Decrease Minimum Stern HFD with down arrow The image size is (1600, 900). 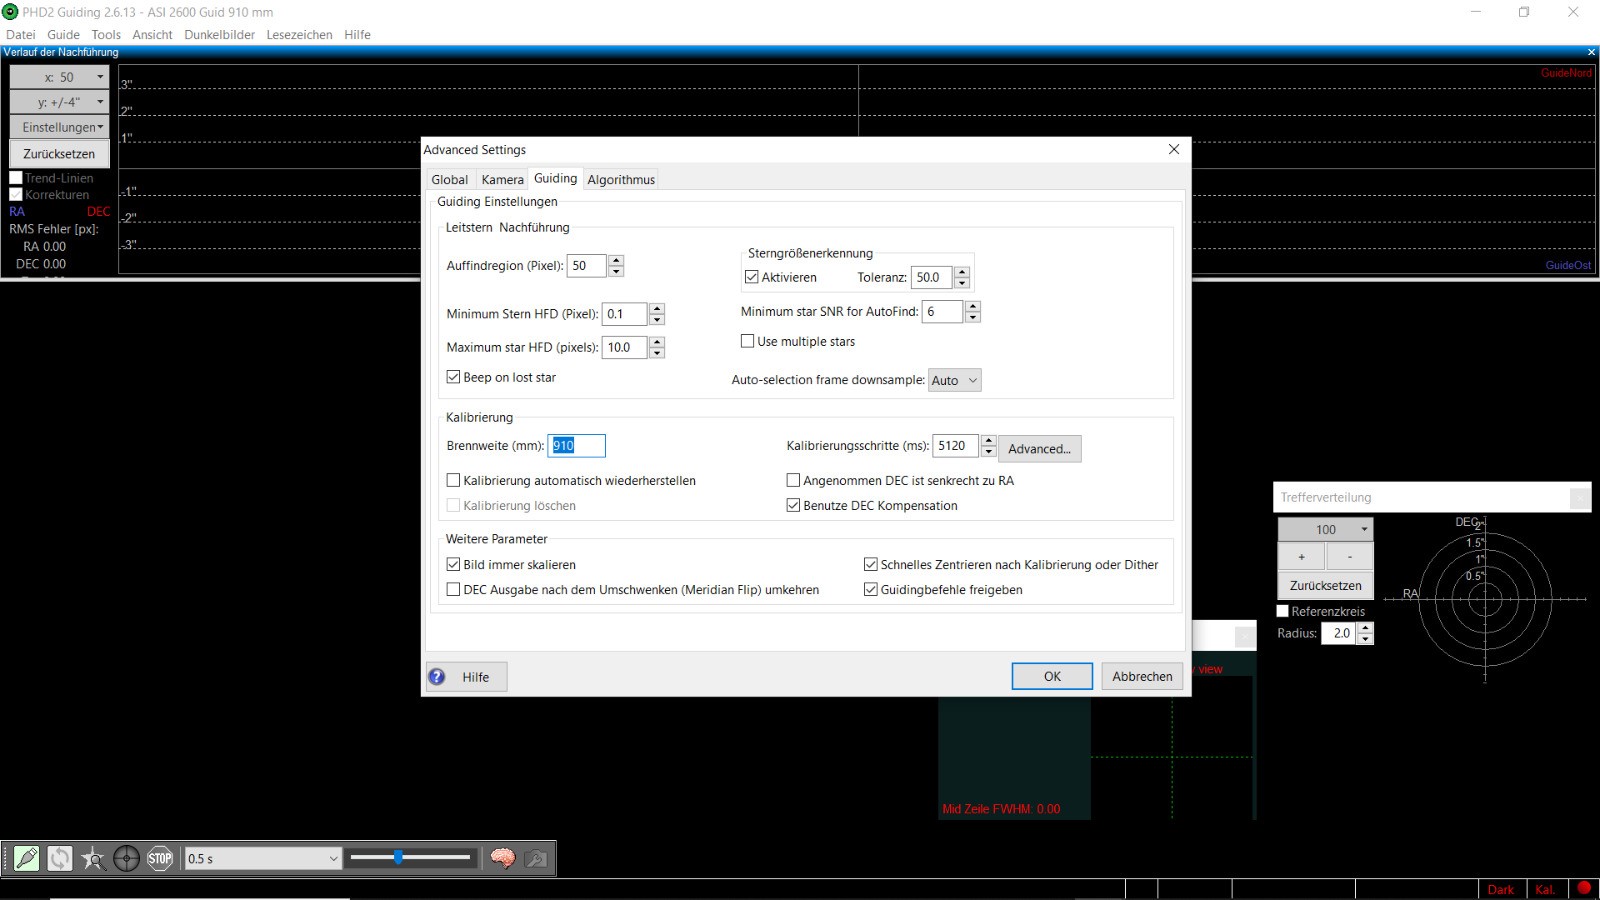[657, 319]
